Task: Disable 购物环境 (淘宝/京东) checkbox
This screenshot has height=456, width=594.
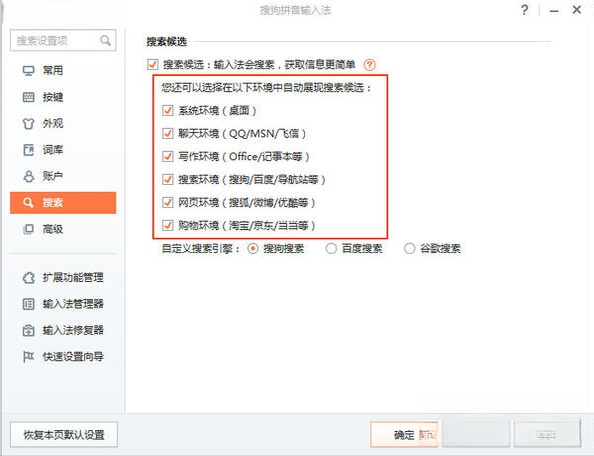Action: (167, 225)
